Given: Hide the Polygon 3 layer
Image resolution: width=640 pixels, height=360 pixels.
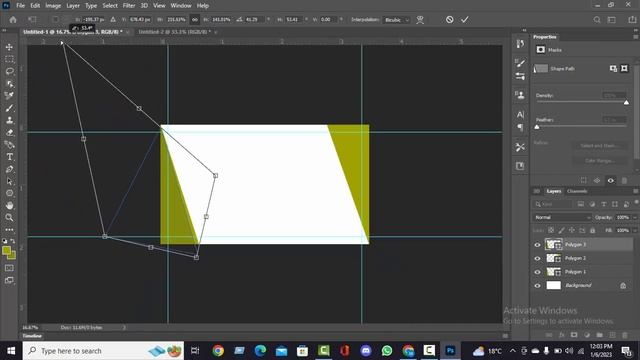Looking at the screenshot, I should [x=537, y=245].
